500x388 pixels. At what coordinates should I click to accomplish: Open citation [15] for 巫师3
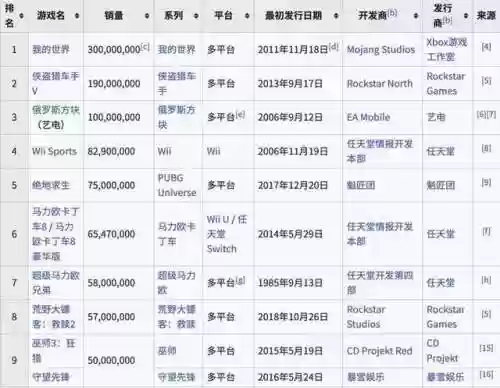(x=486, y=348)
